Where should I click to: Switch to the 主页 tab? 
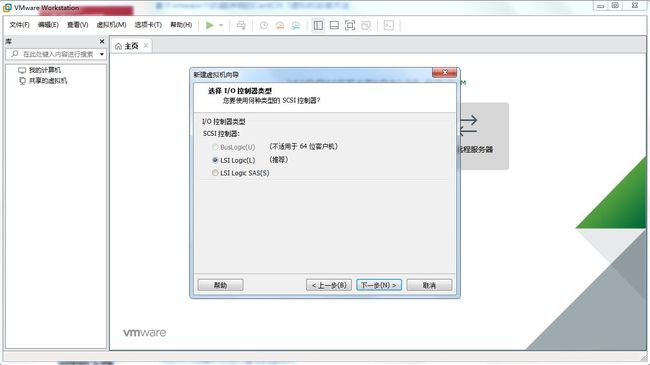click(x=131, y=46)
